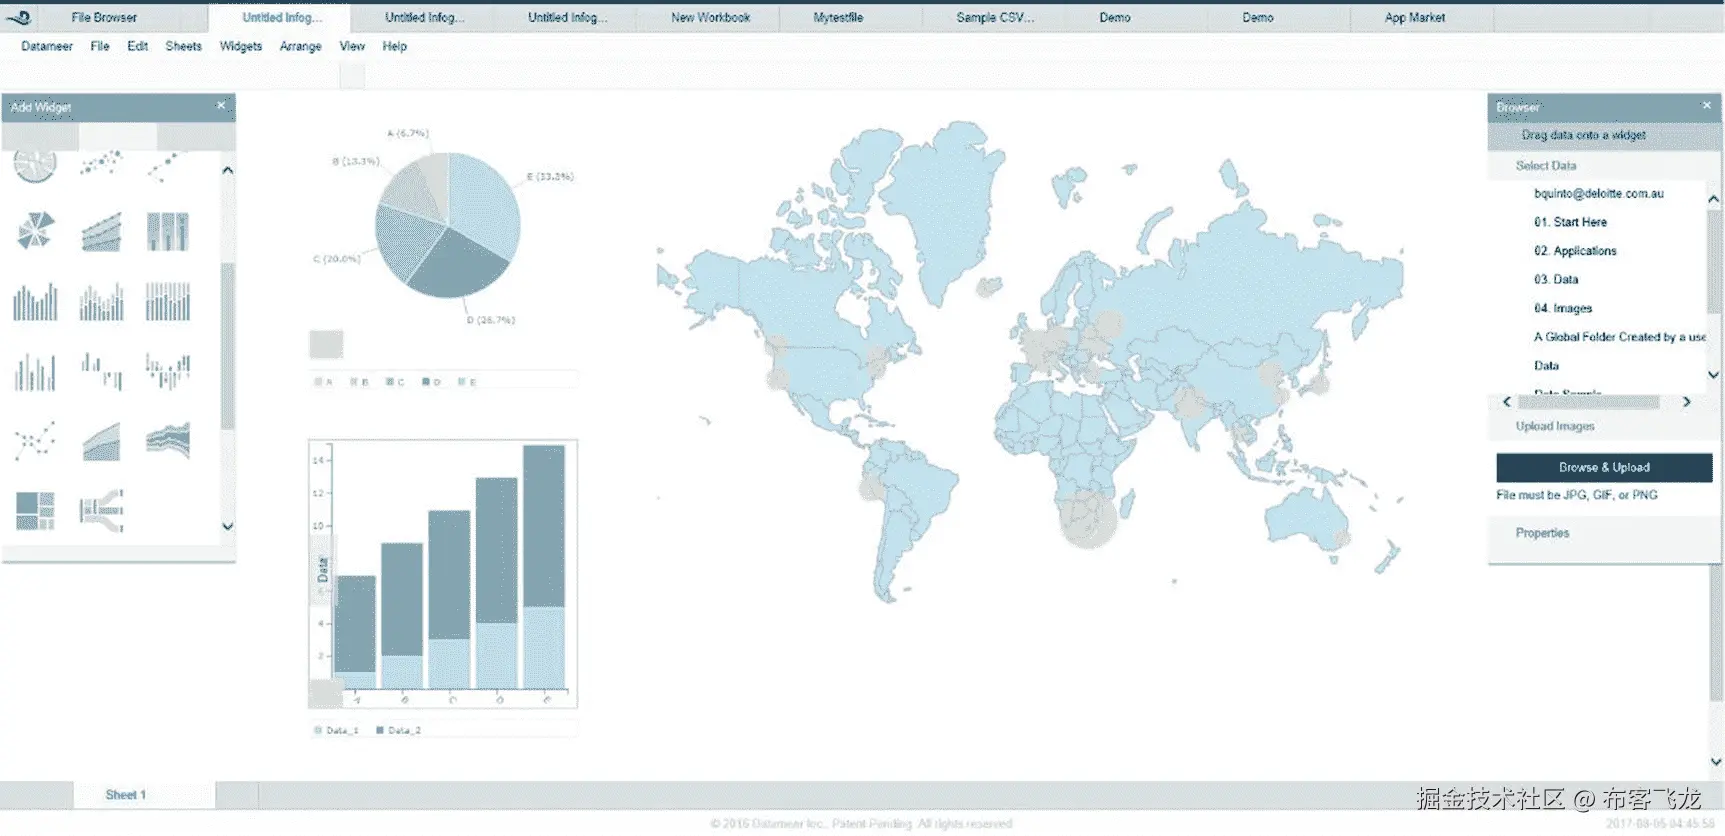Viewport: 1725px width, 836px height.
Task: Select the full-height normalized stacked bar widget
Action: (x=167, y=301)
